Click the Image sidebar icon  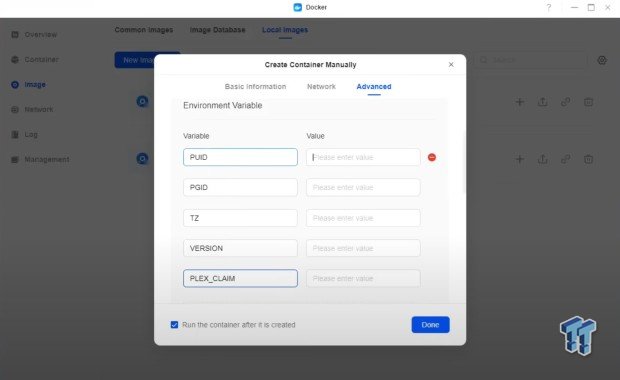coord(15,85)
